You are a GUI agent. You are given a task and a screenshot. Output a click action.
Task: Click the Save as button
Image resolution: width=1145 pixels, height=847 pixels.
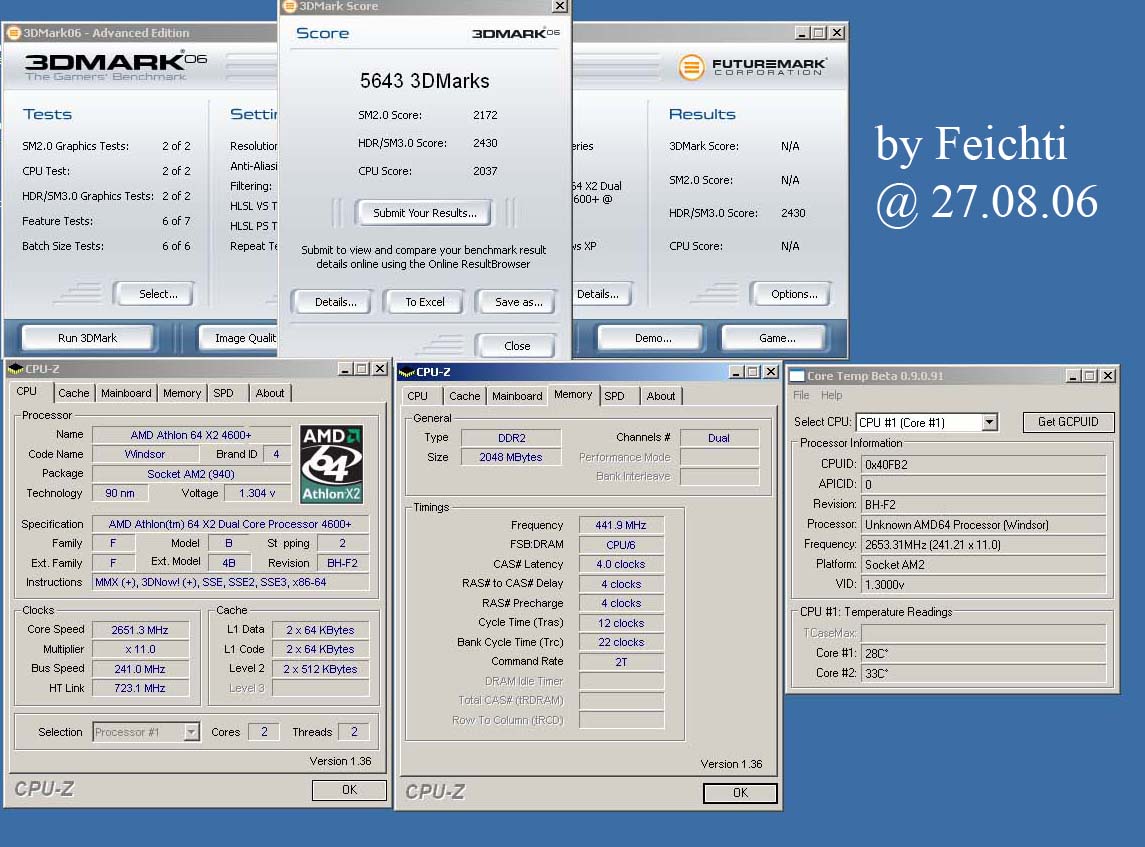click(x=518, y=302)
